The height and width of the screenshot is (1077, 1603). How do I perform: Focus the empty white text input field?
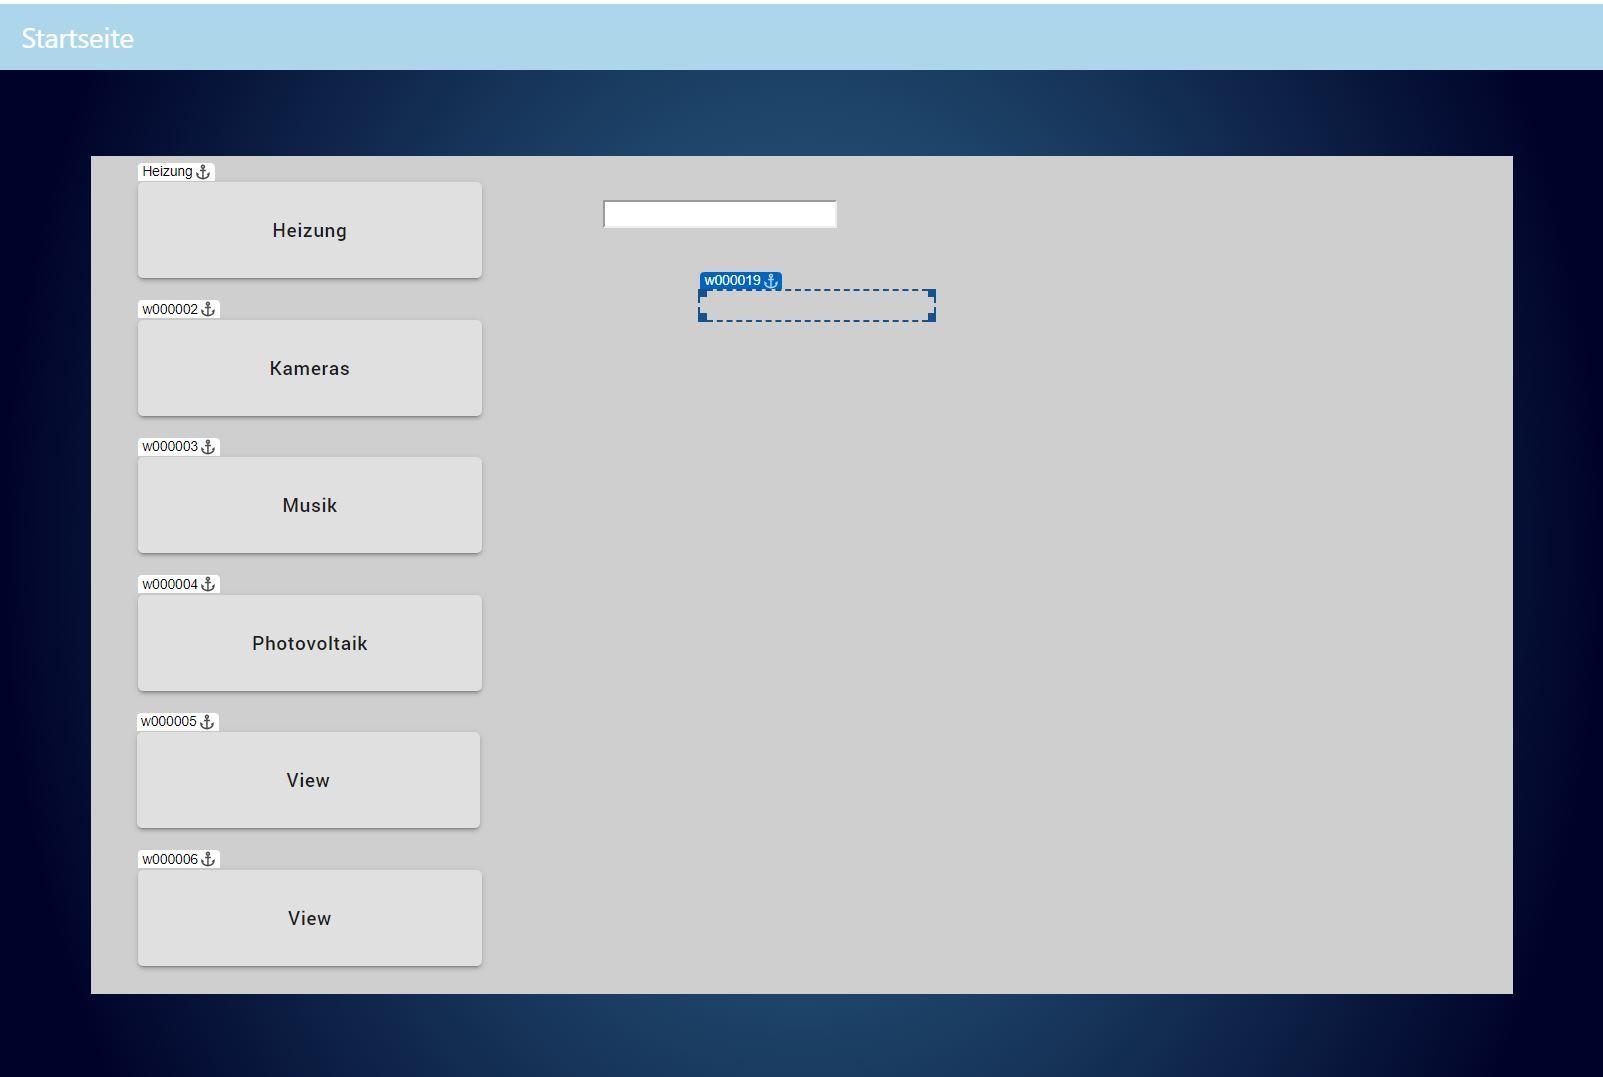pyautogui.click(x=719, y=214)
